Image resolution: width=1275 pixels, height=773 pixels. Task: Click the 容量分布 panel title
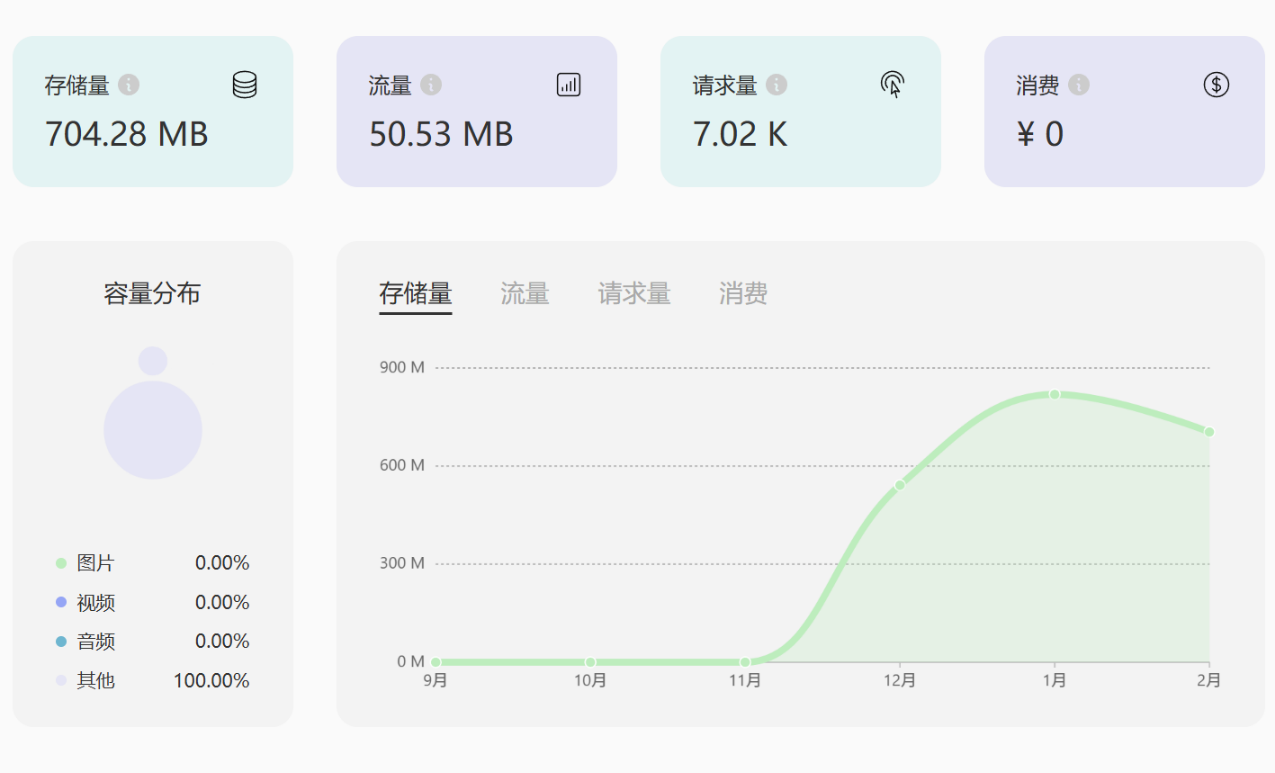coord(152,293)
